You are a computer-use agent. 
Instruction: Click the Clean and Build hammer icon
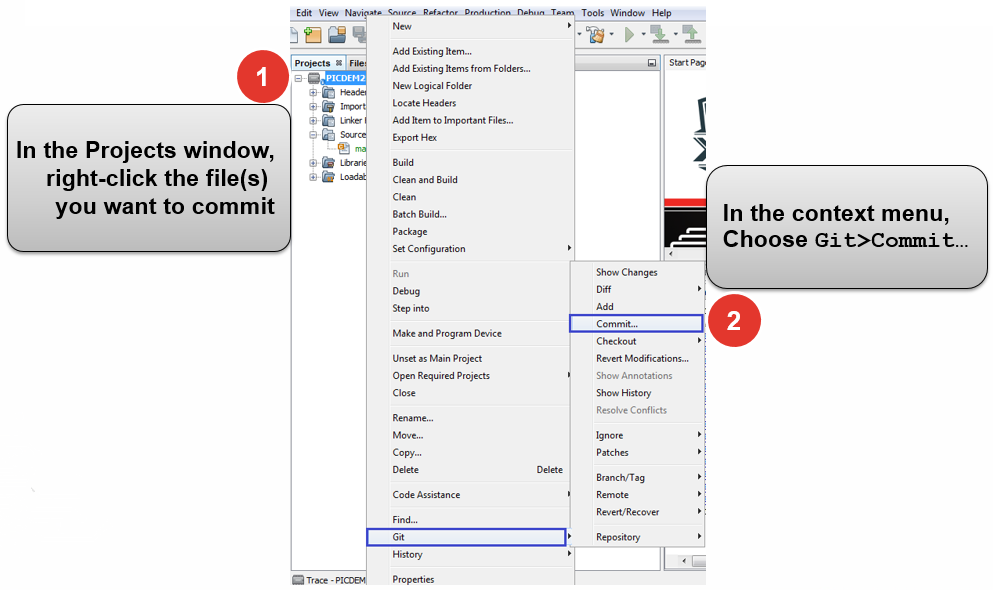pyautogui.click(x=597, y=35)
